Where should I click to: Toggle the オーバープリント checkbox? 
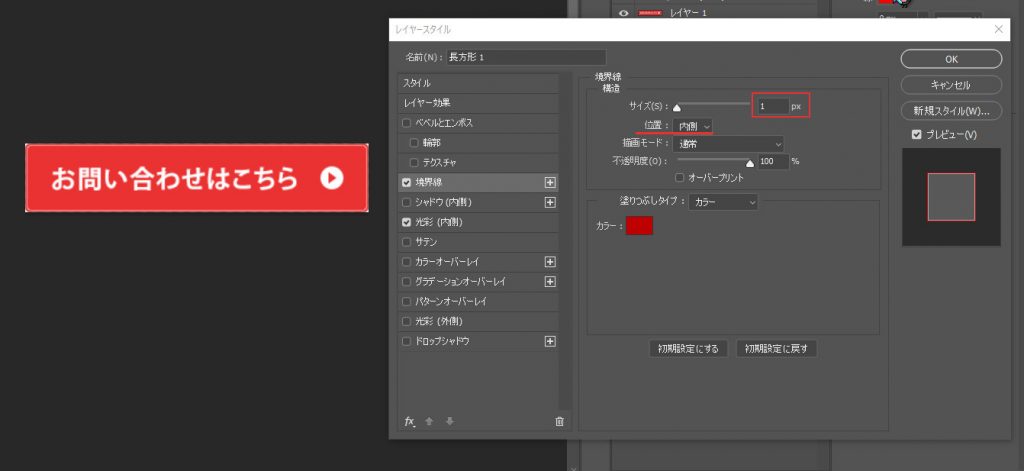(679, 177)
